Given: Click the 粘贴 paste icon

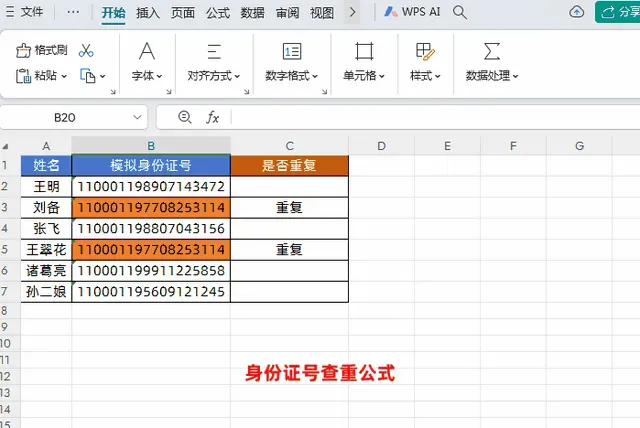Looking at the screenshot, I should [x=23, y=76].
